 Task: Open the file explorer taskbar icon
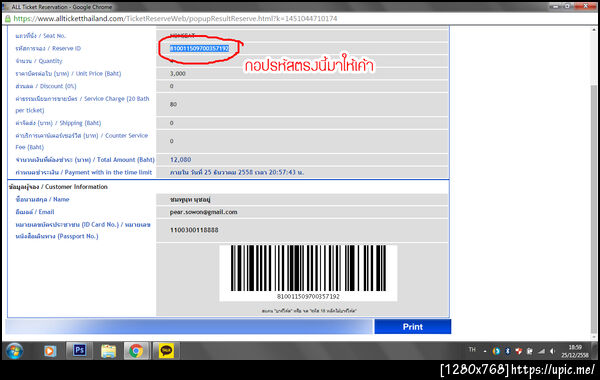[x=108, y=351]
